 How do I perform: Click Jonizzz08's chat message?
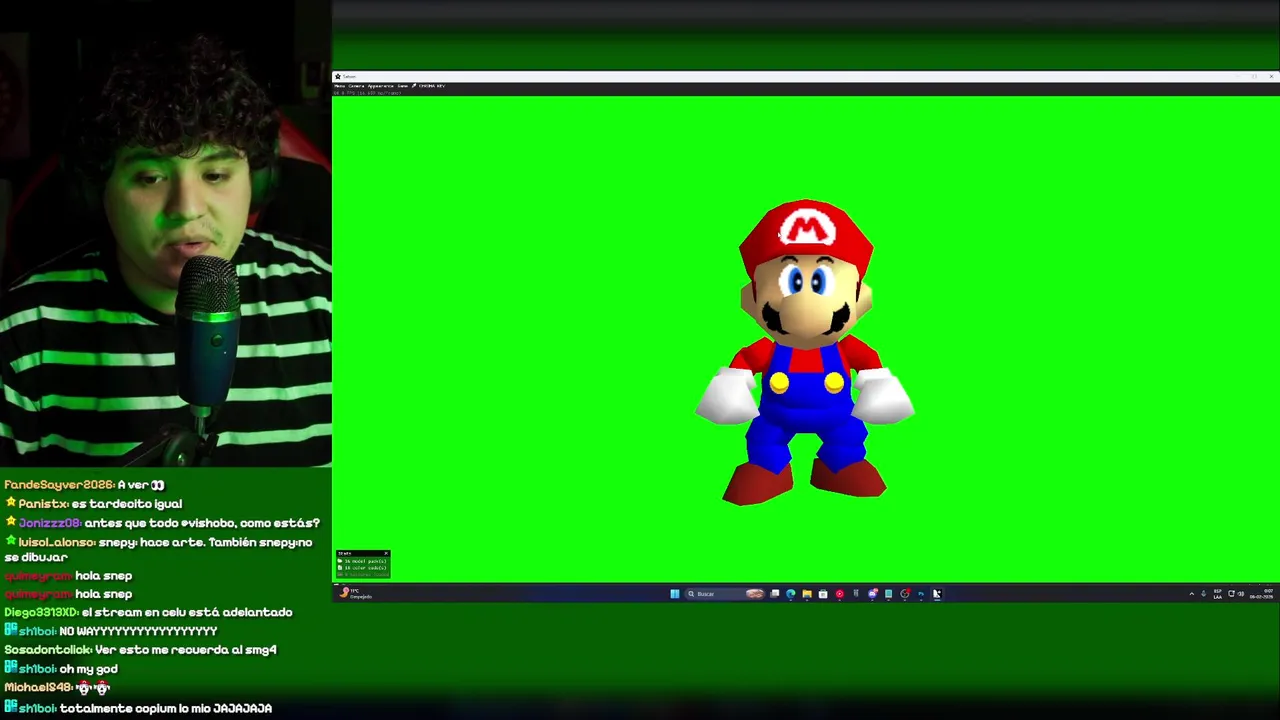pyautogui.click(x=162, y=523)
